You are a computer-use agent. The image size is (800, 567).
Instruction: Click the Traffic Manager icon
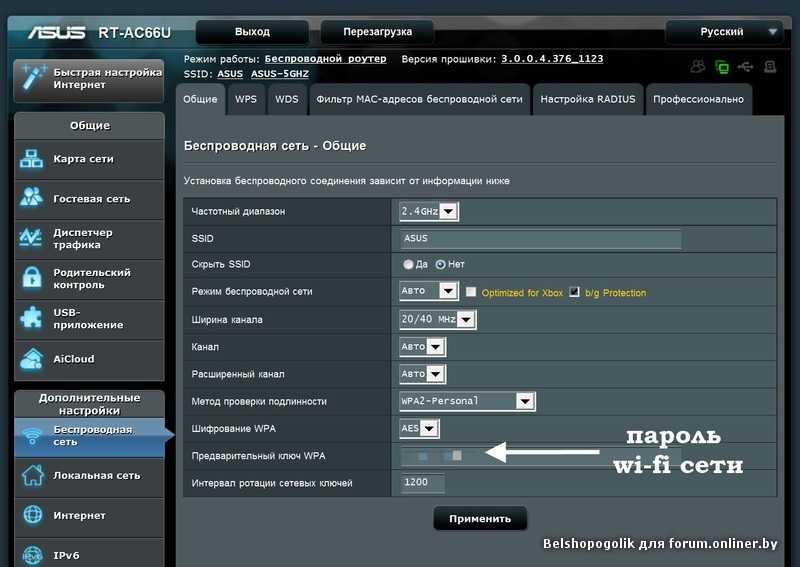point(31,238)
